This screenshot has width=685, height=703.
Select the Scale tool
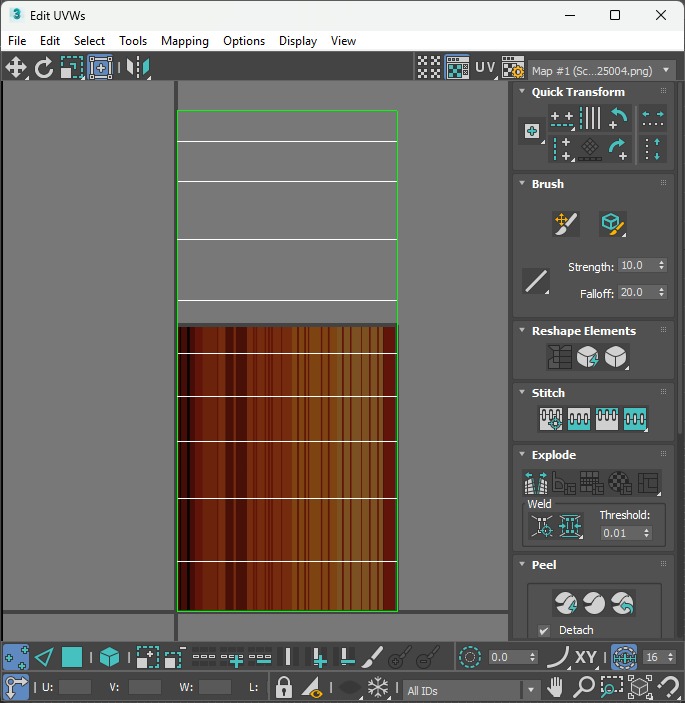coord(72,68)
